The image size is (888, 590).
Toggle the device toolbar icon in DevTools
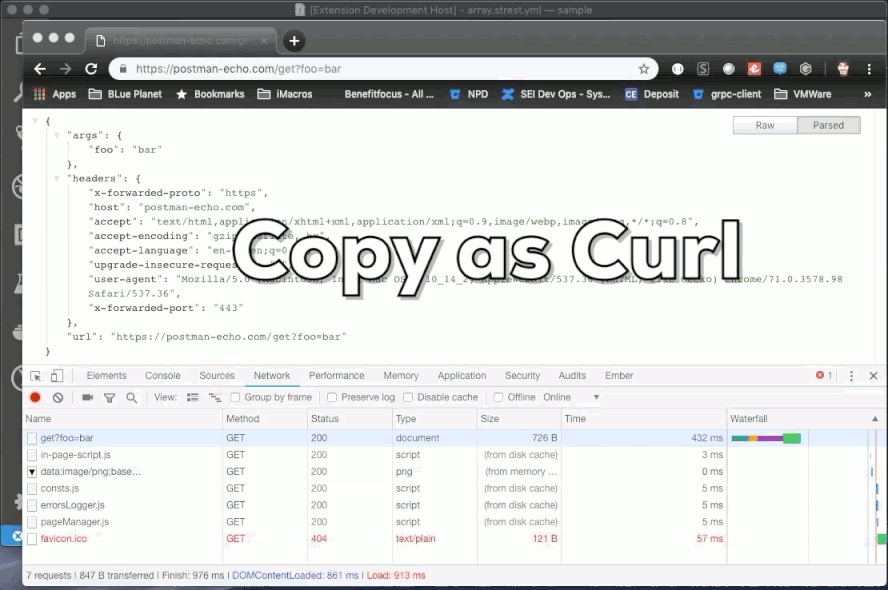click(x=57, y=376)
